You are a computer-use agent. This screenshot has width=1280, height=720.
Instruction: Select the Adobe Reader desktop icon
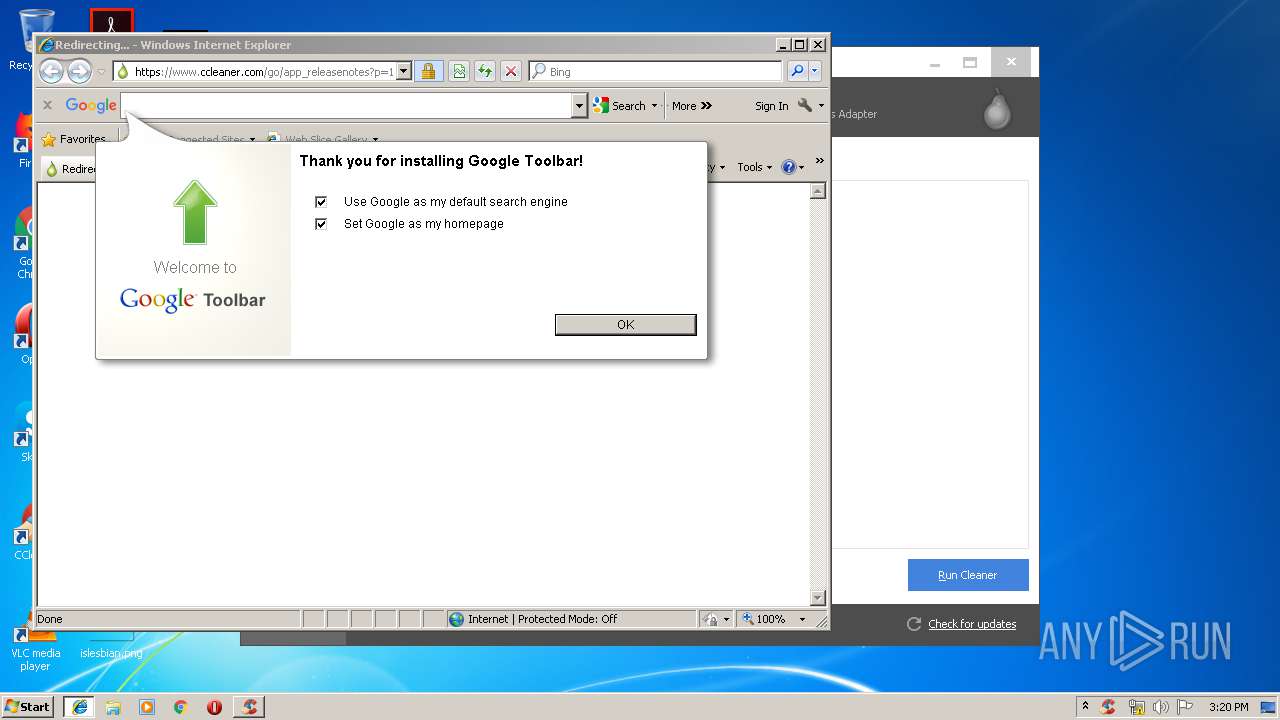click(111, 22)
